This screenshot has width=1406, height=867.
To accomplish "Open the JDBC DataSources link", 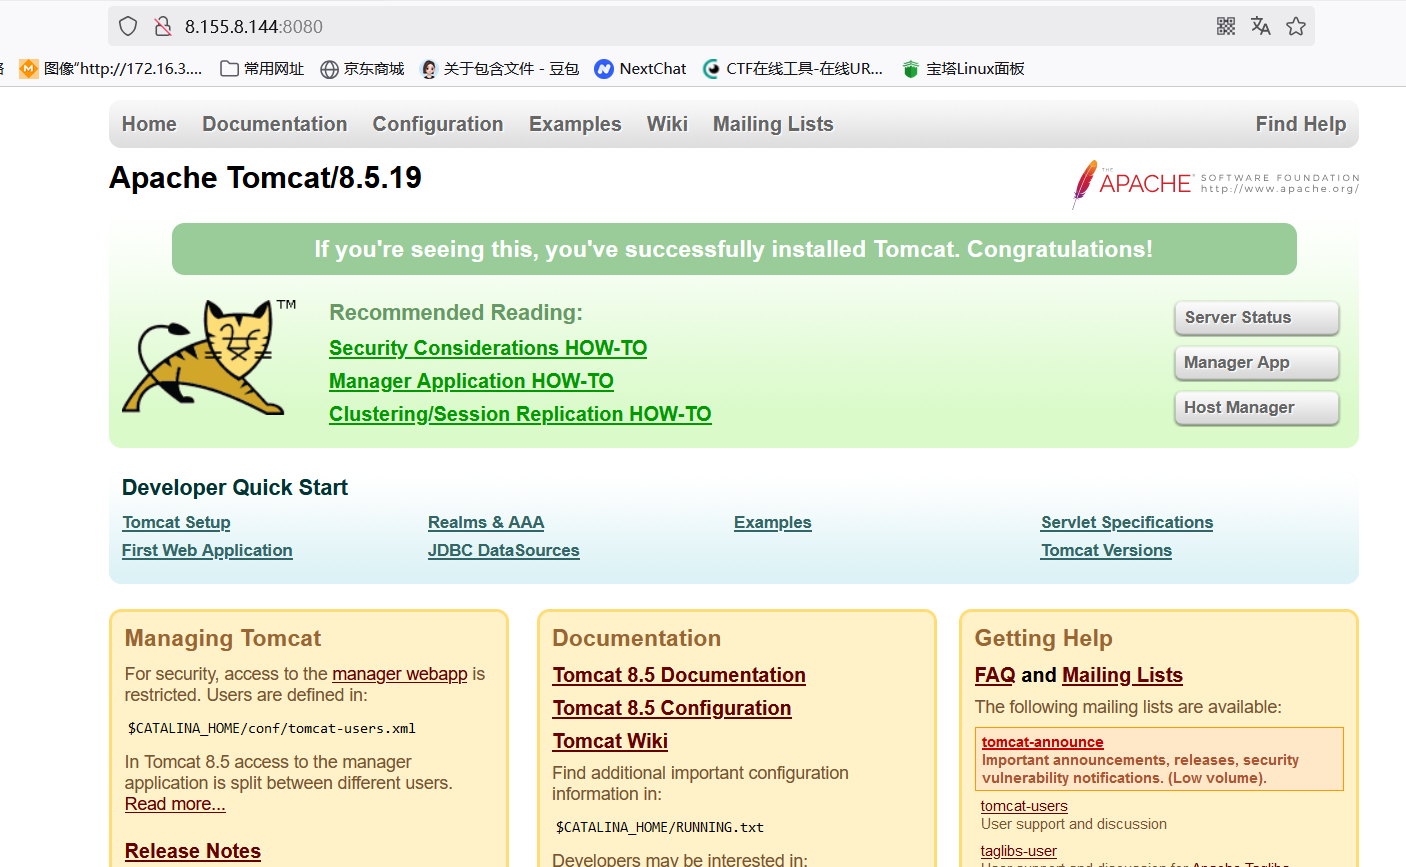I will point(504,550).
